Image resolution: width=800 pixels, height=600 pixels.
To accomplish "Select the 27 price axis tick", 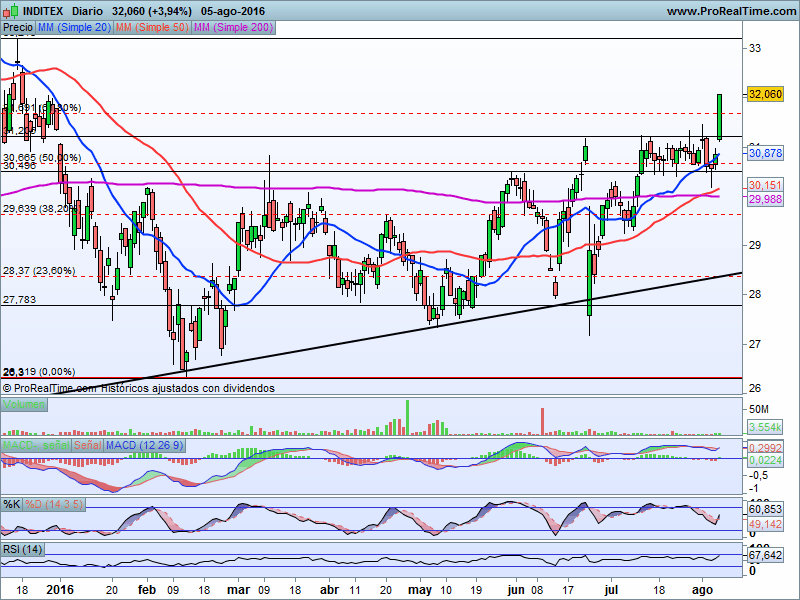I will click(754, 344).
